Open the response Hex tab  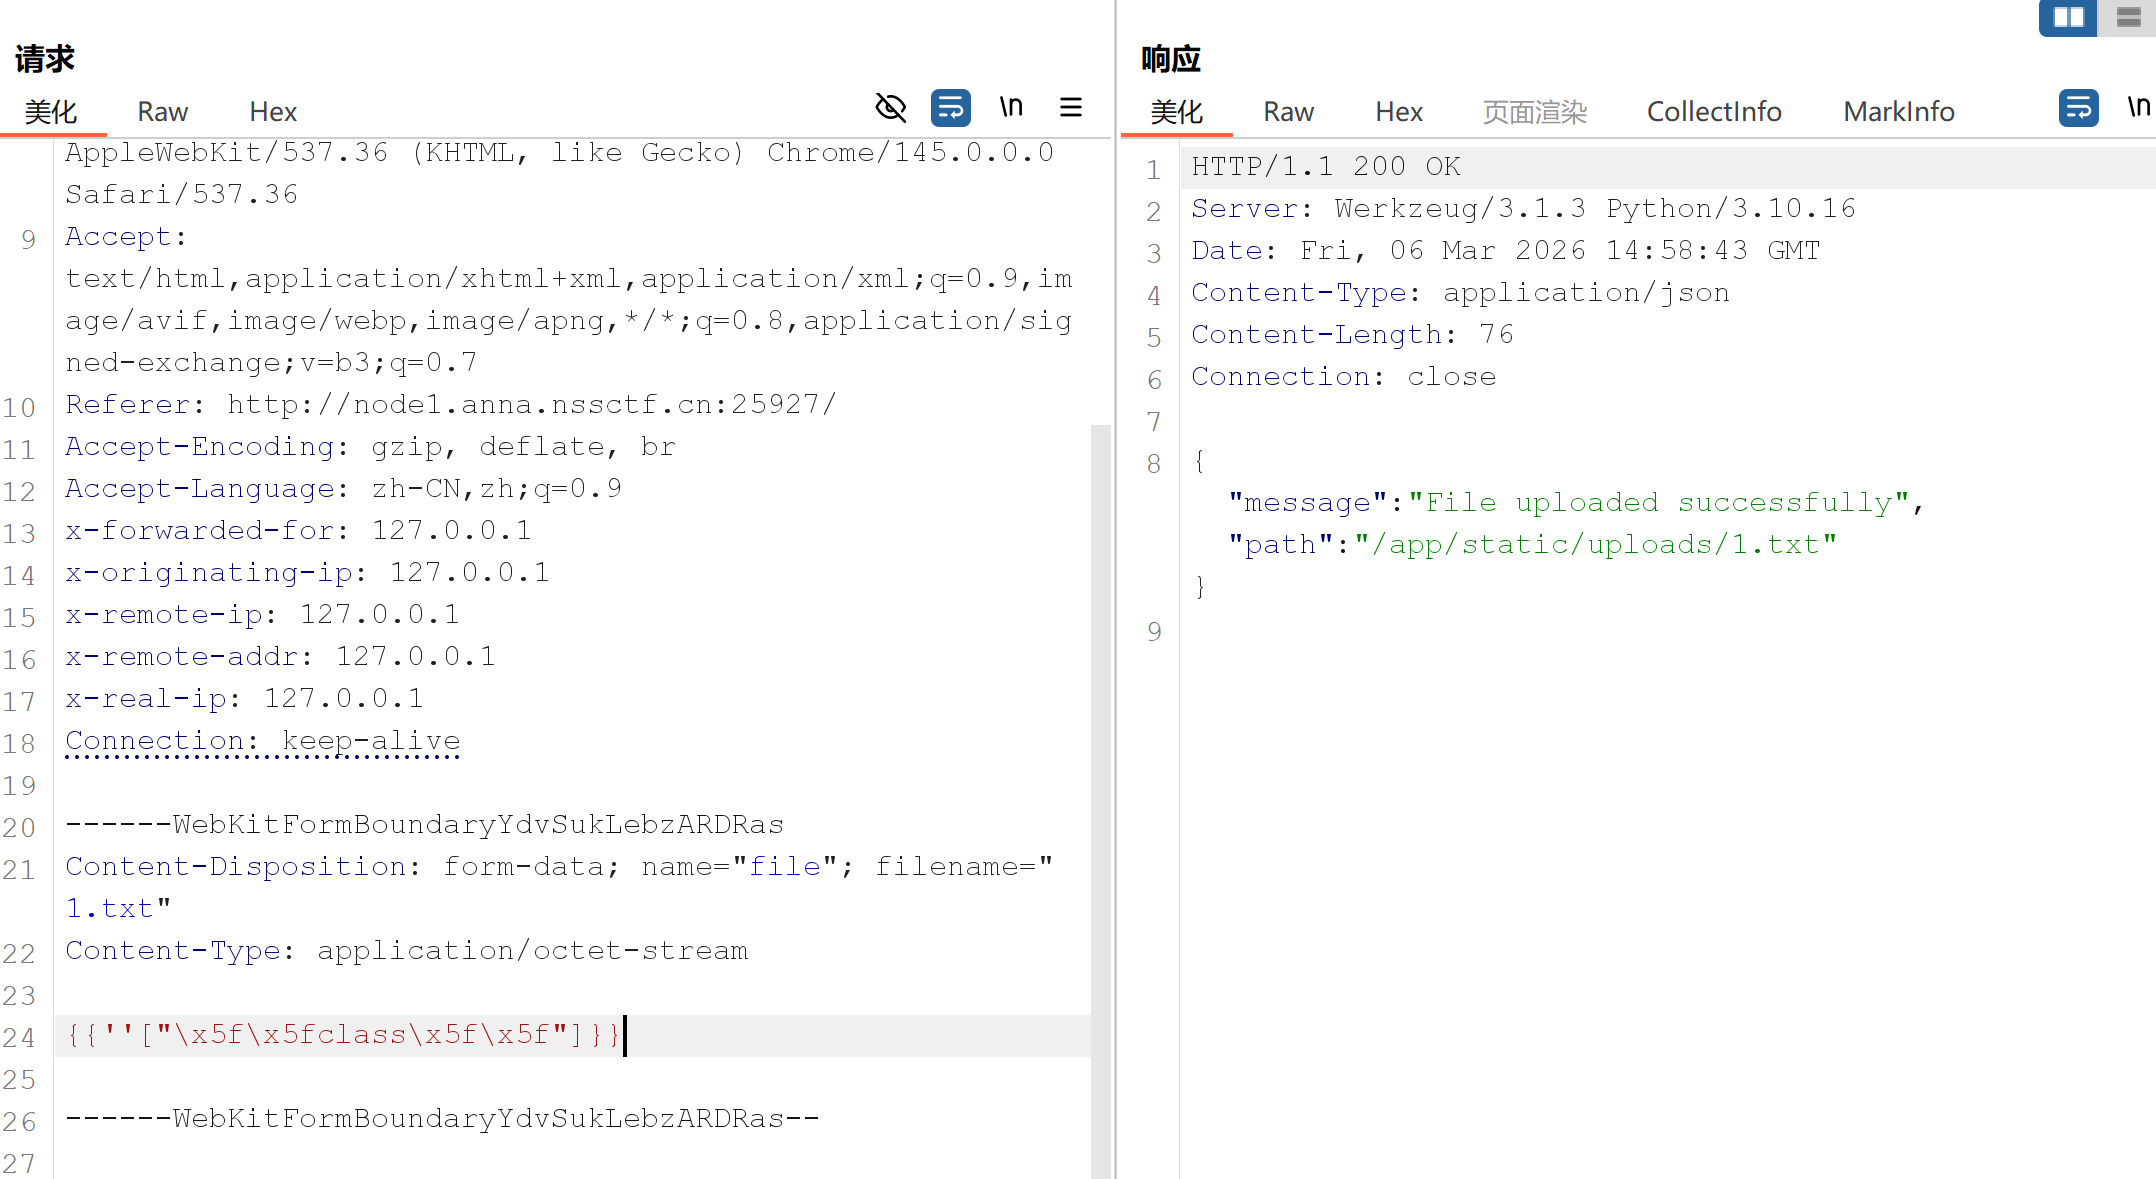tap(1398, 111)
